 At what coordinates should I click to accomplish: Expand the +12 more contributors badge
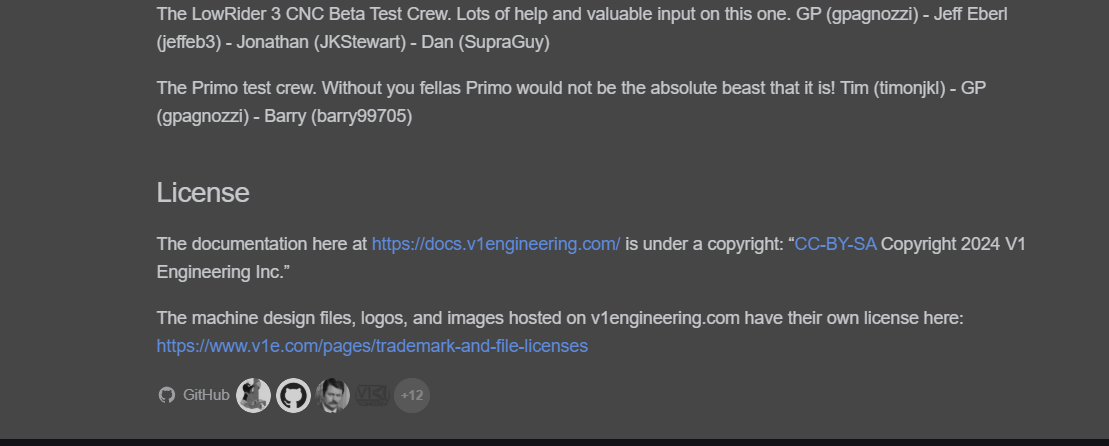[412, 395]
